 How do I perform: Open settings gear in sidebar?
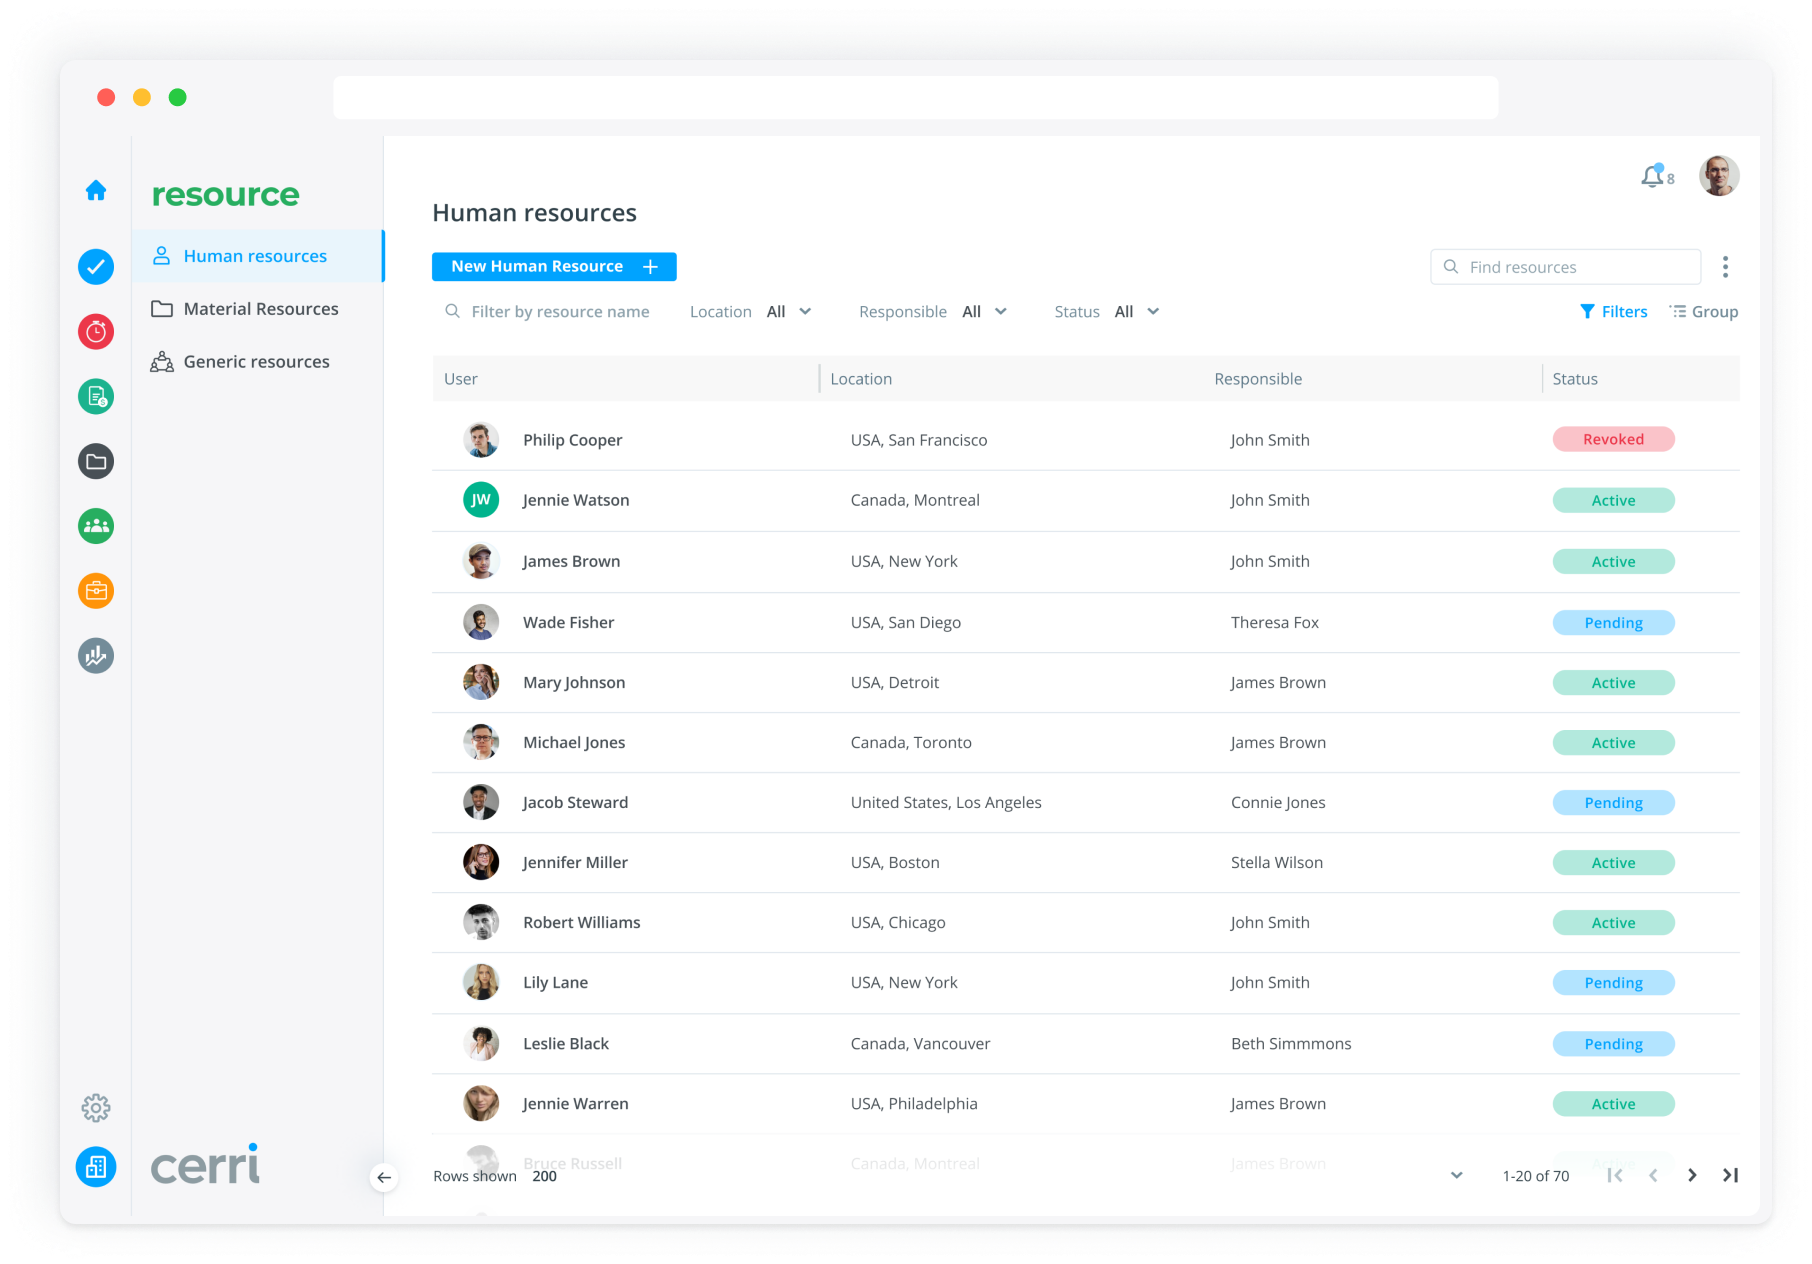tap(96, 1108)
